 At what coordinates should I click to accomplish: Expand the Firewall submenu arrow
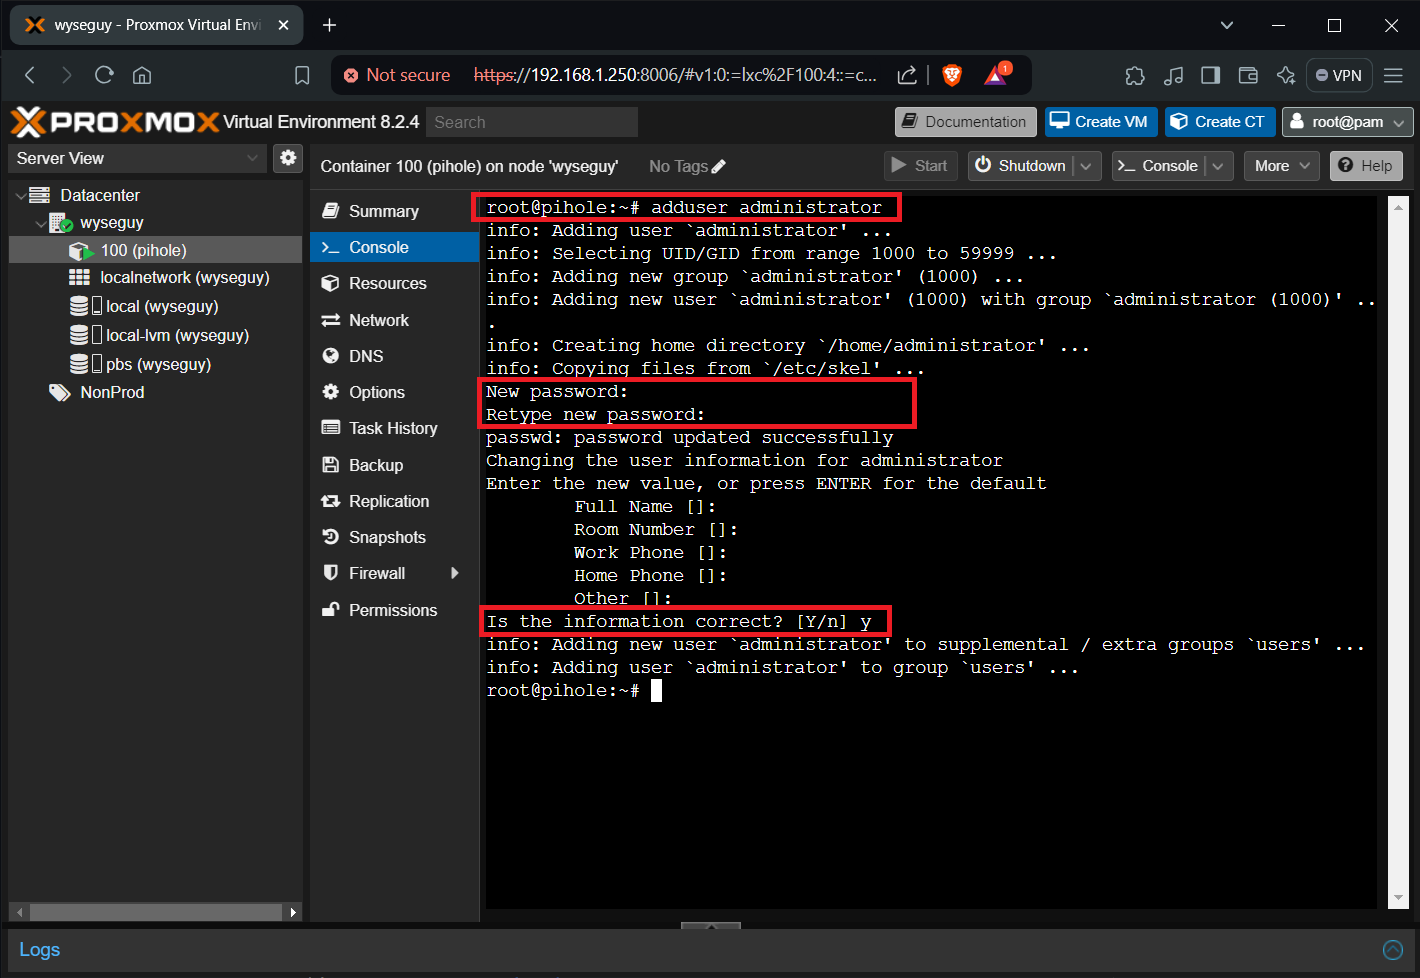[x=455, y=573]
